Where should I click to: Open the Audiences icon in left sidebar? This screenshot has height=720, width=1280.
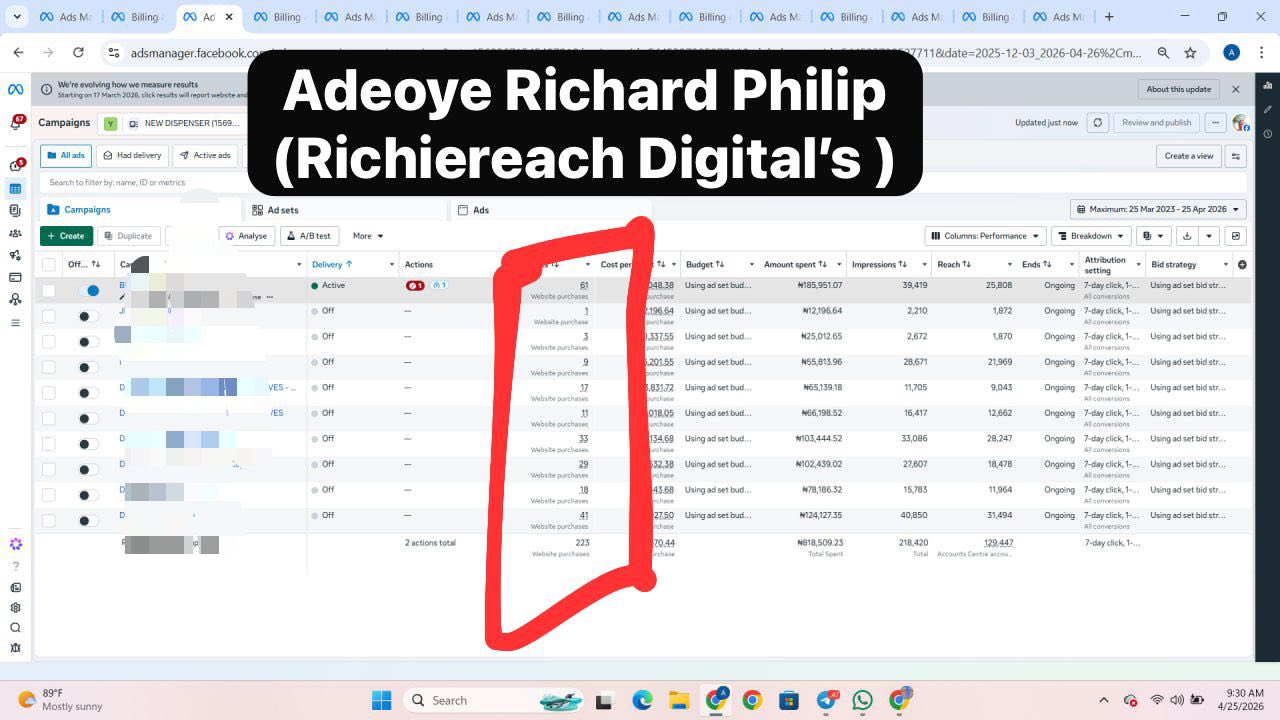15,233
